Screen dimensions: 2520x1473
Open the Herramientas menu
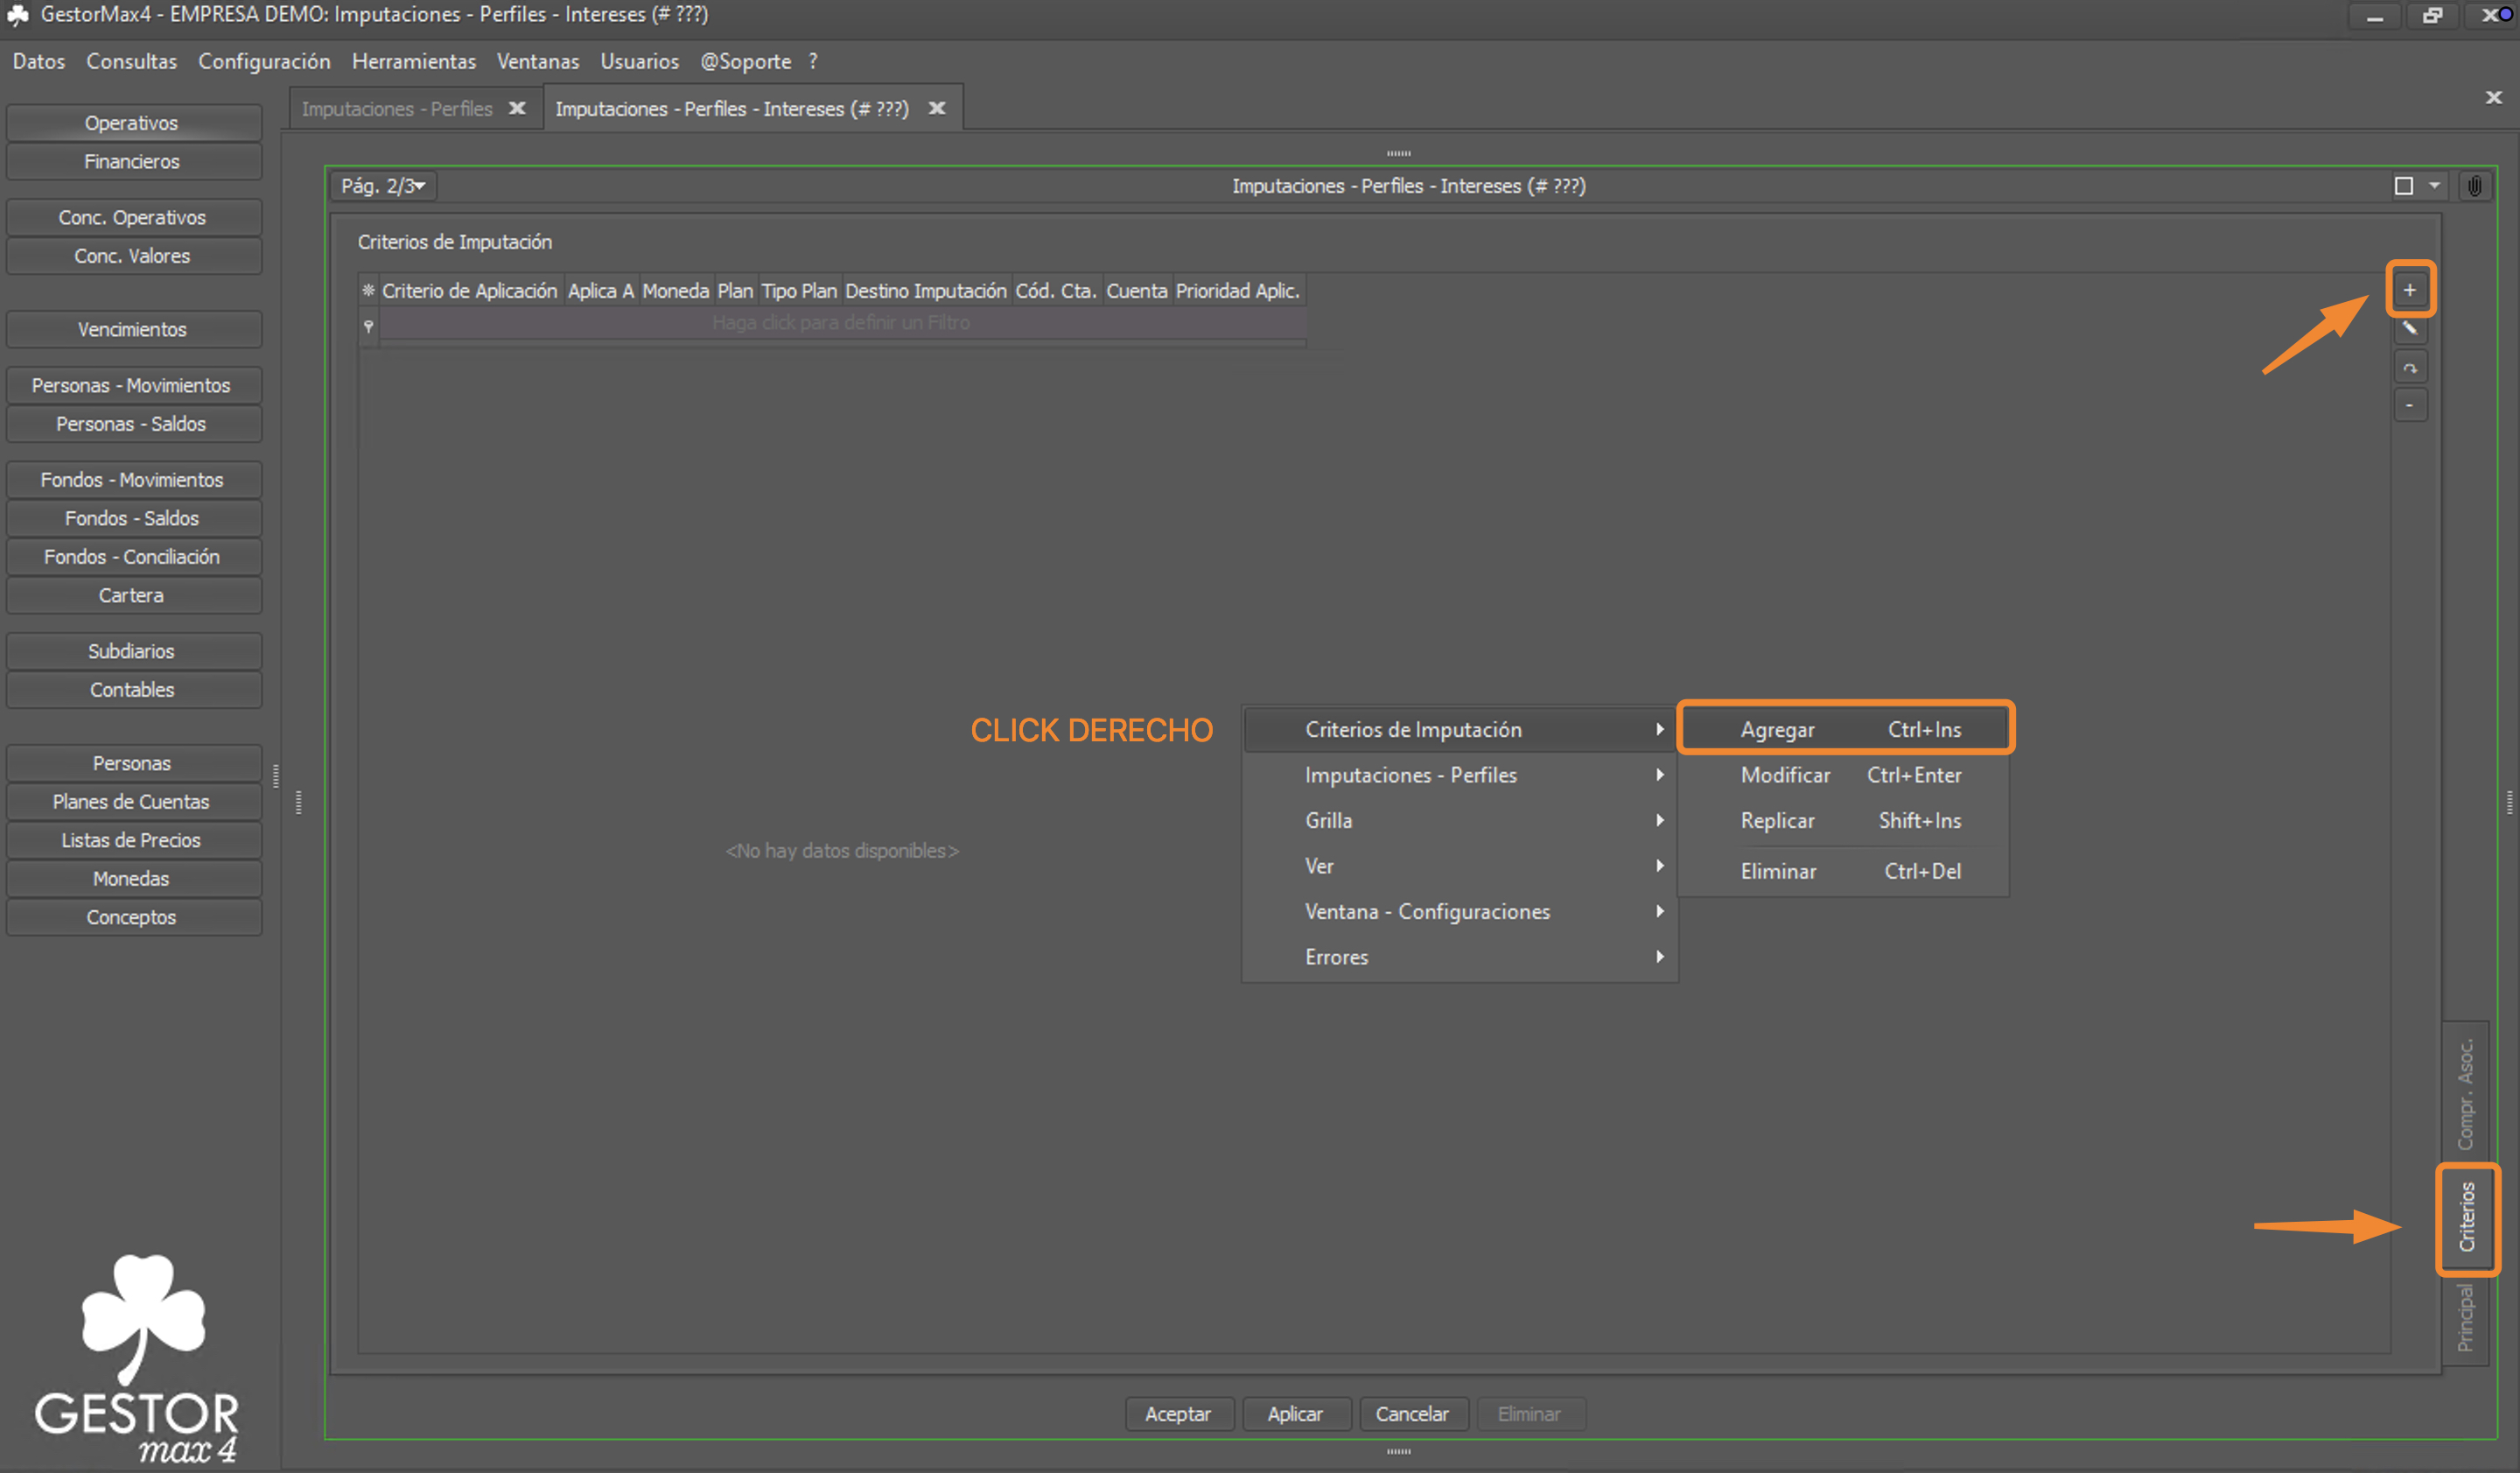pos(413,61)
